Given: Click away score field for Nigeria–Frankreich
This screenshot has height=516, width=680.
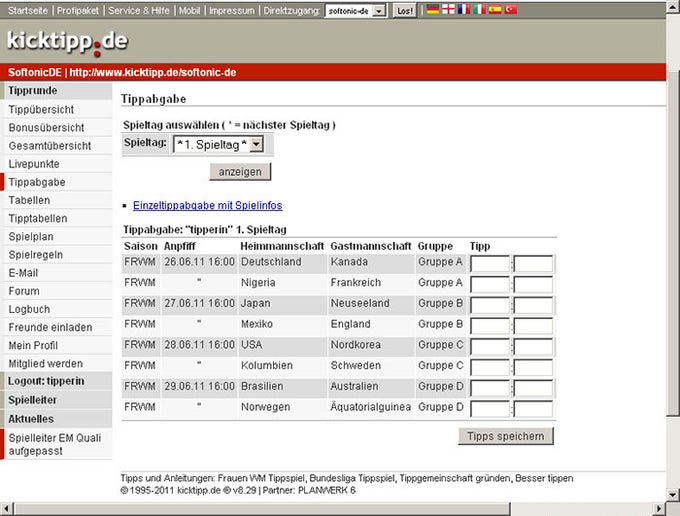Looking at the screenshot, I should point(533,284).
